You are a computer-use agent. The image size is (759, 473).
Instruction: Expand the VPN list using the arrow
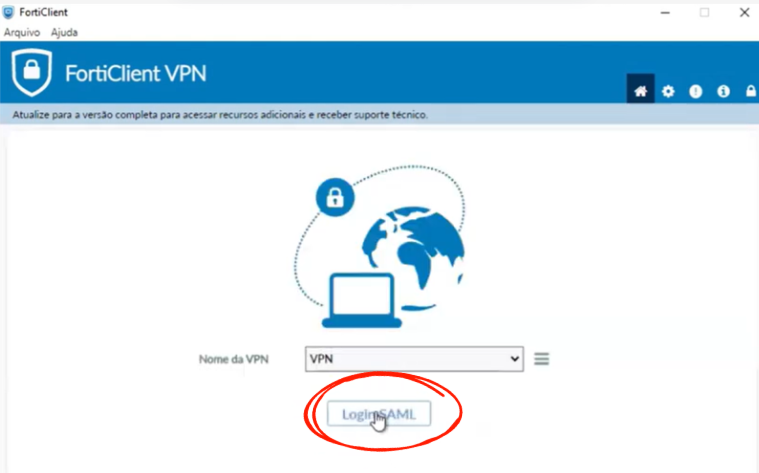coord(515,359)
